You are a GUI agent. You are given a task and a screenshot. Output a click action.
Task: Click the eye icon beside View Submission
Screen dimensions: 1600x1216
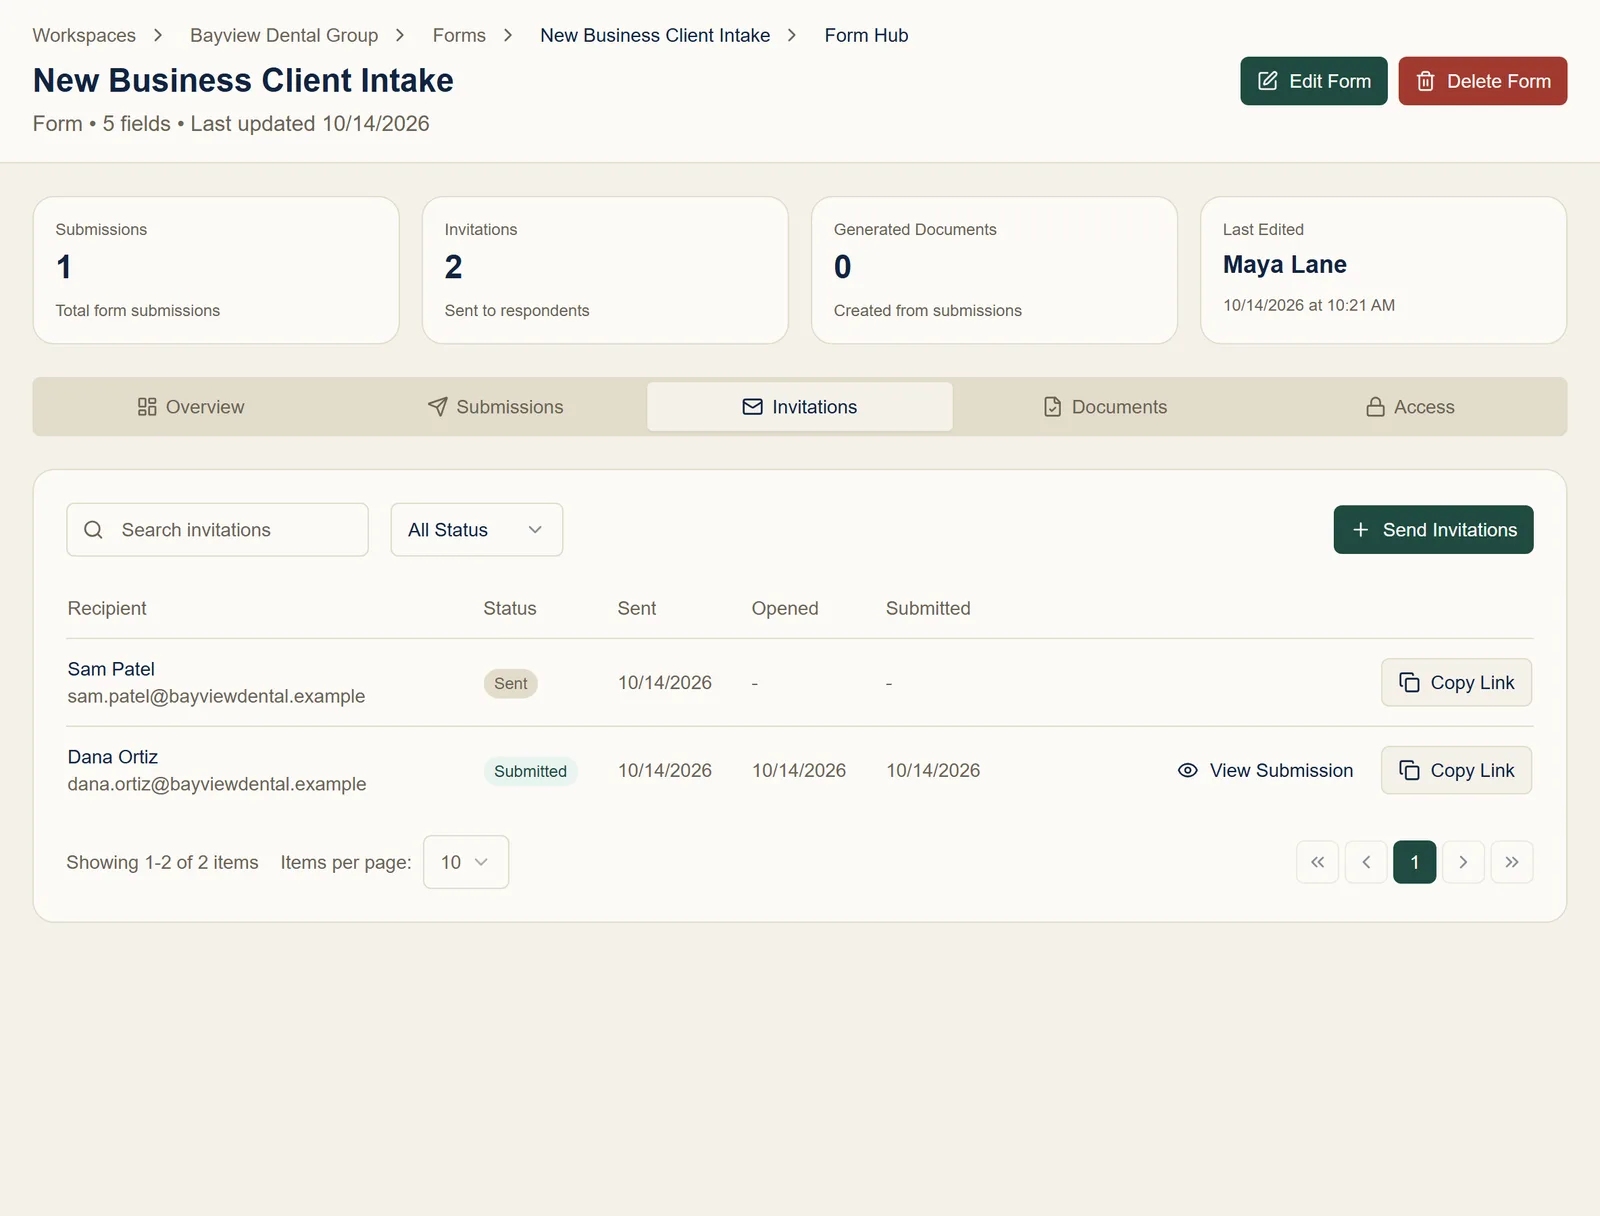pyautogui.click(x=1187, y=770)
